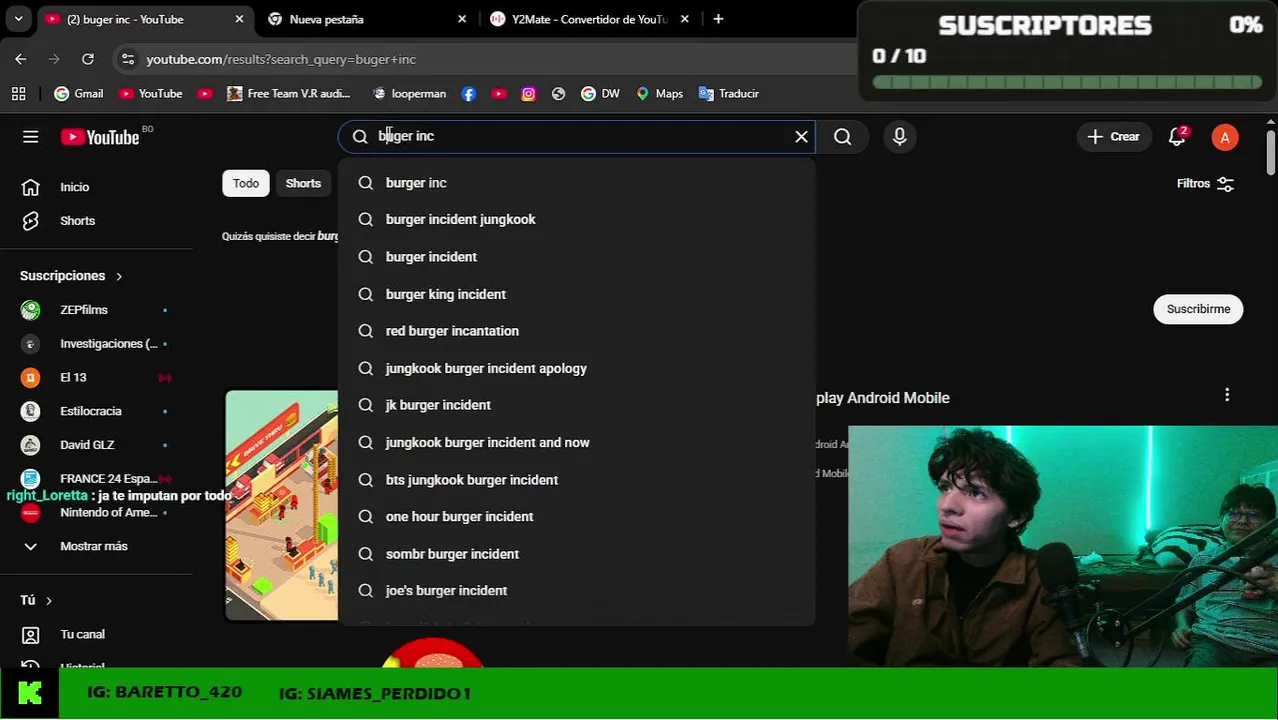Expand the Suscripciones section chevron
1278x720 pixels.
[x=119, y=276]
